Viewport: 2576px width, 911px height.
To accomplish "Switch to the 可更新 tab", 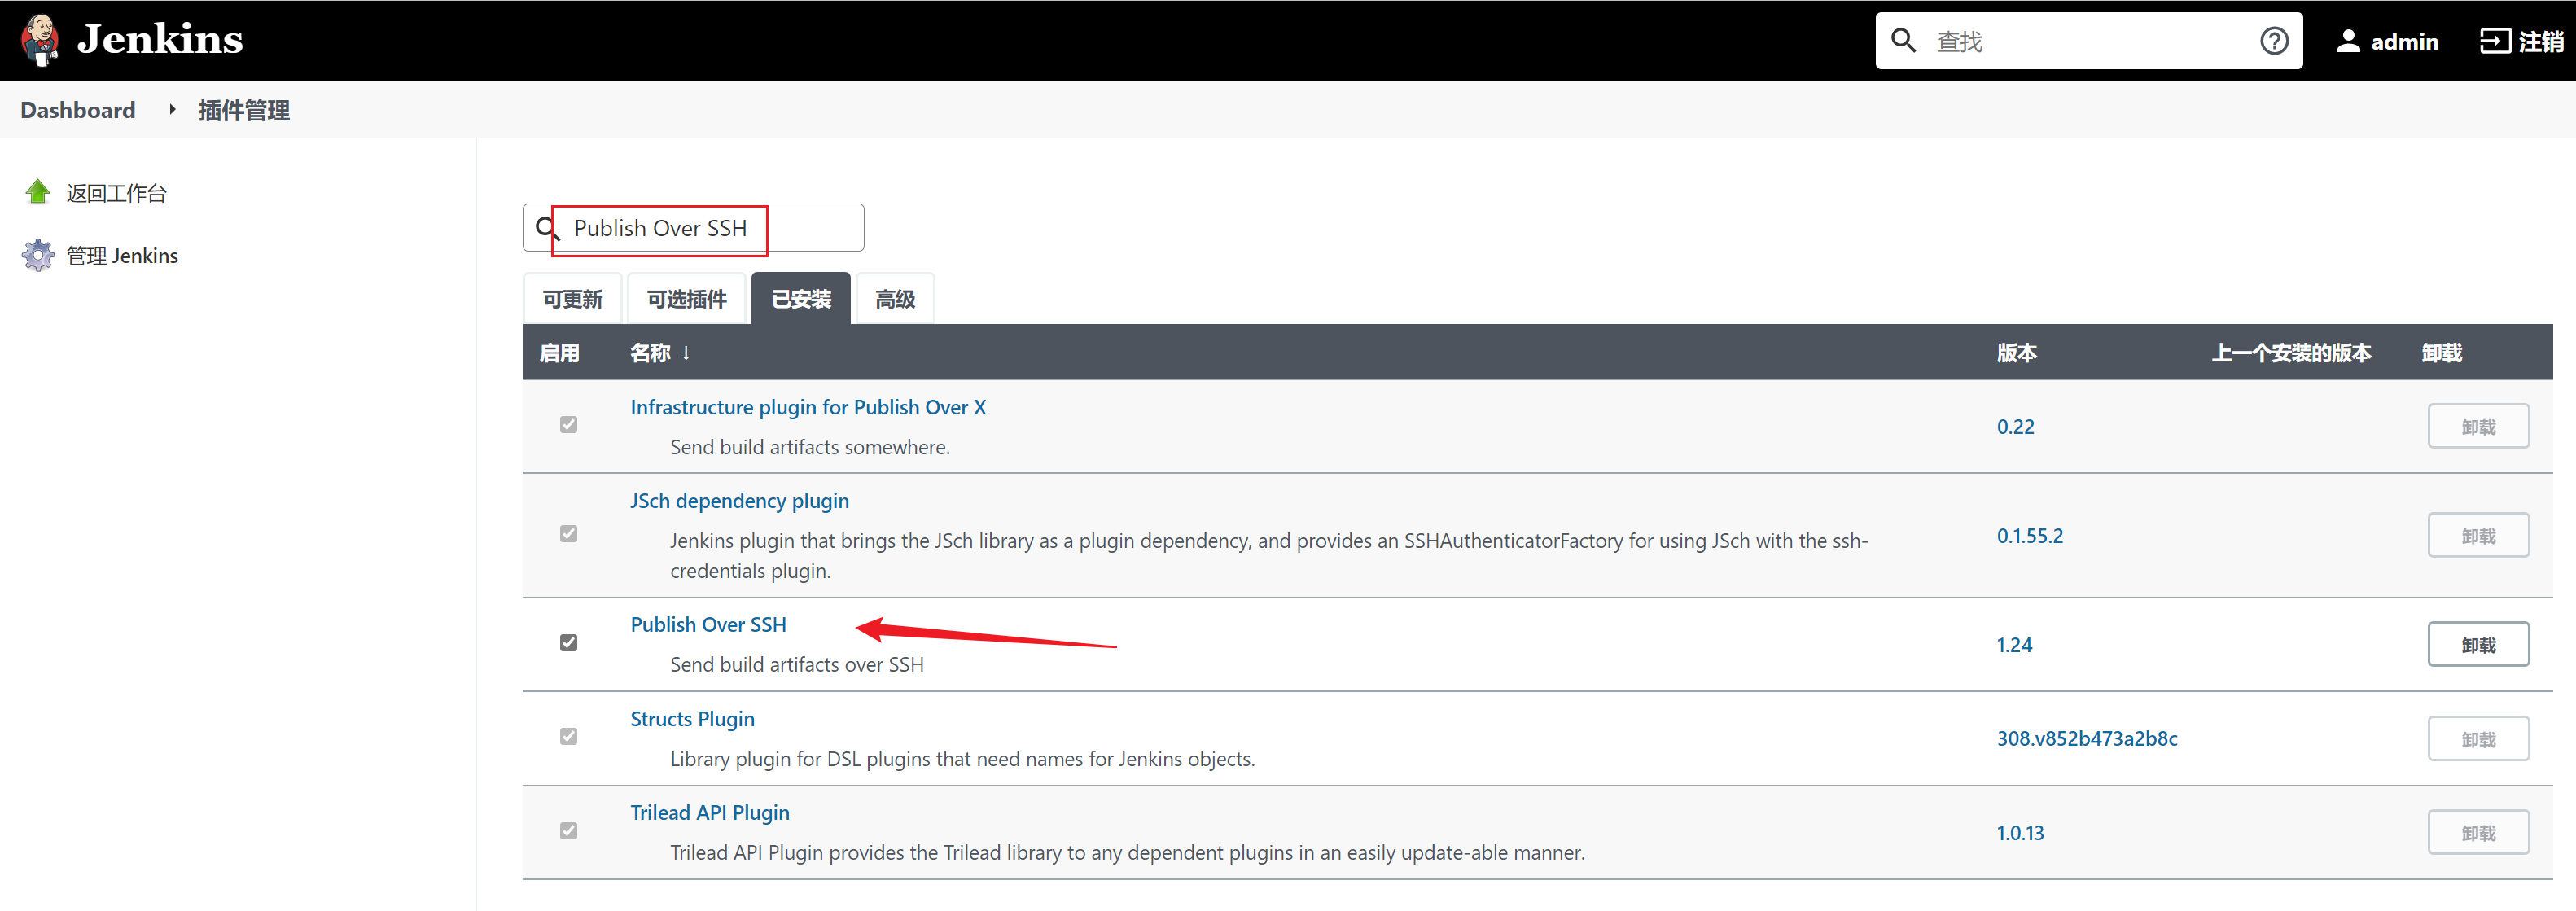I will point(573,299).
